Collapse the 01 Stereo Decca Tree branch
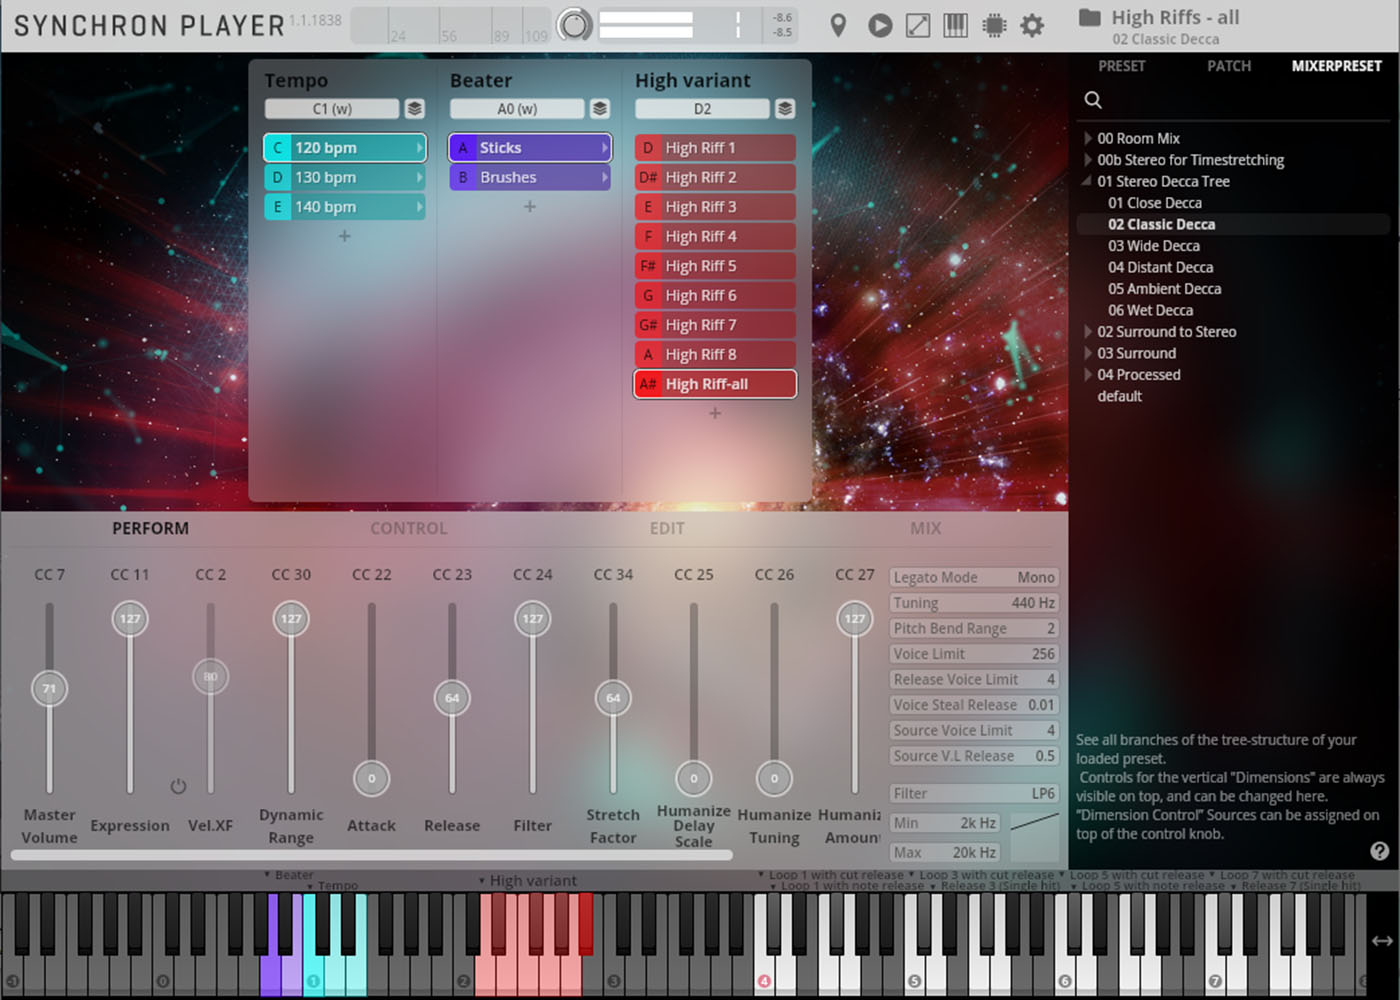Image resolution: width=1400 pixels, height=1000 pixels. [x=1088, y=181]
